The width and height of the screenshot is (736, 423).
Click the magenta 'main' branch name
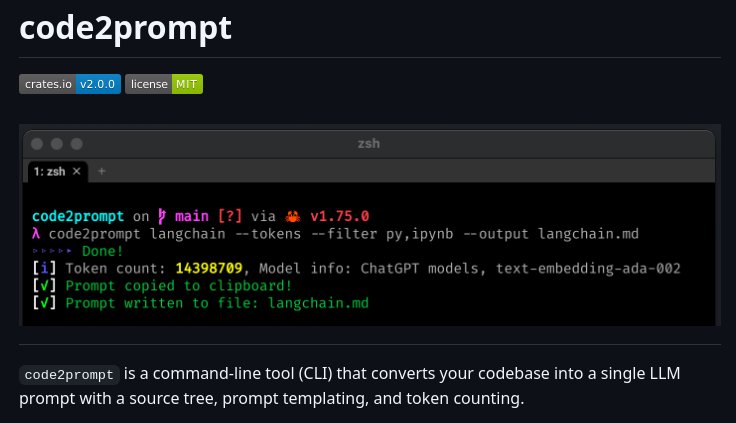click(x=192, y=216)
